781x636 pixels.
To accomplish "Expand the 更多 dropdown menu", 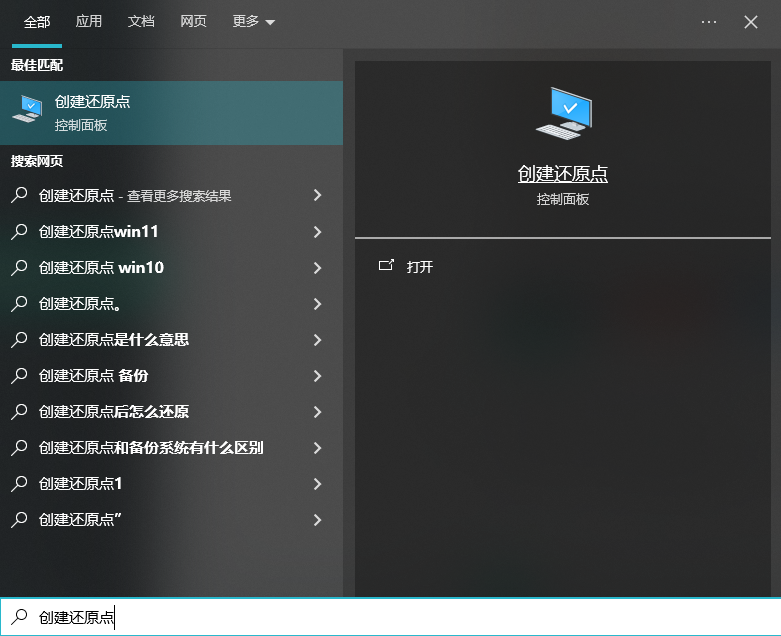I will pos(253,22).
